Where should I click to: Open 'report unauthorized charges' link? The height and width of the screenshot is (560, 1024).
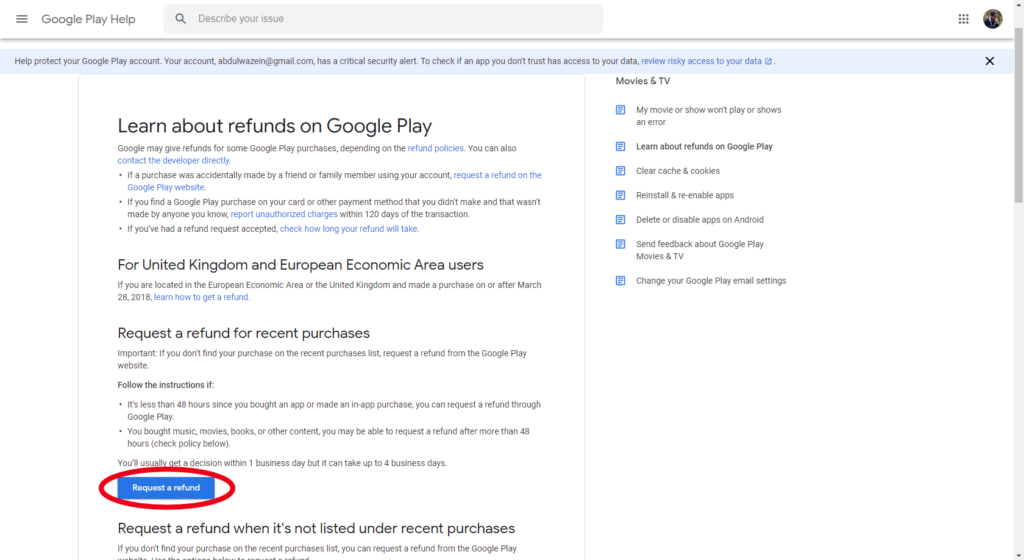(284, 214)
